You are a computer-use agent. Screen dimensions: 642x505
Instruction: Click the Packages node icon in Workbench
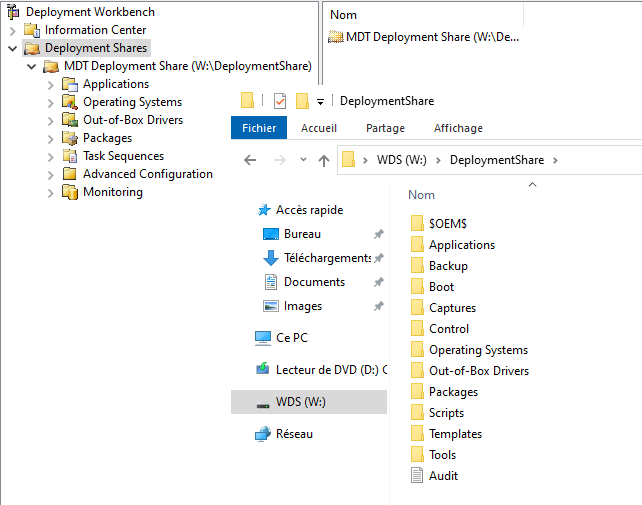pos(70,138)
